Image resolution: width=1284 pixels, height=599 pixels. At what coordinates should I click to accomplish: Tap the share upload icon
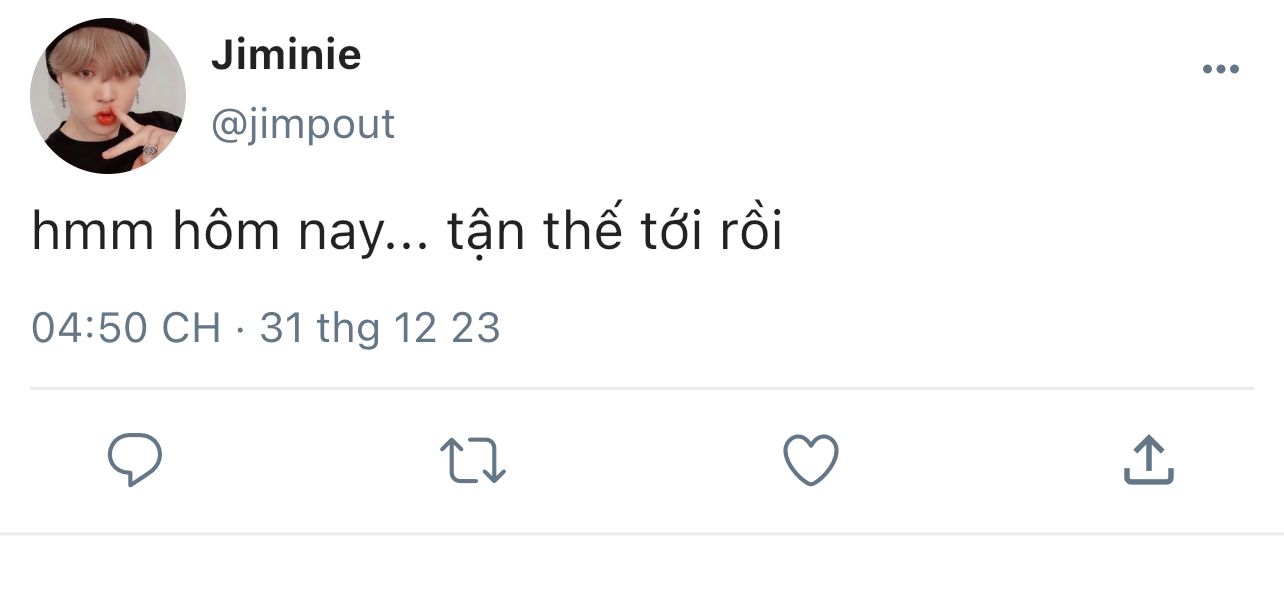pos(1148,460)
